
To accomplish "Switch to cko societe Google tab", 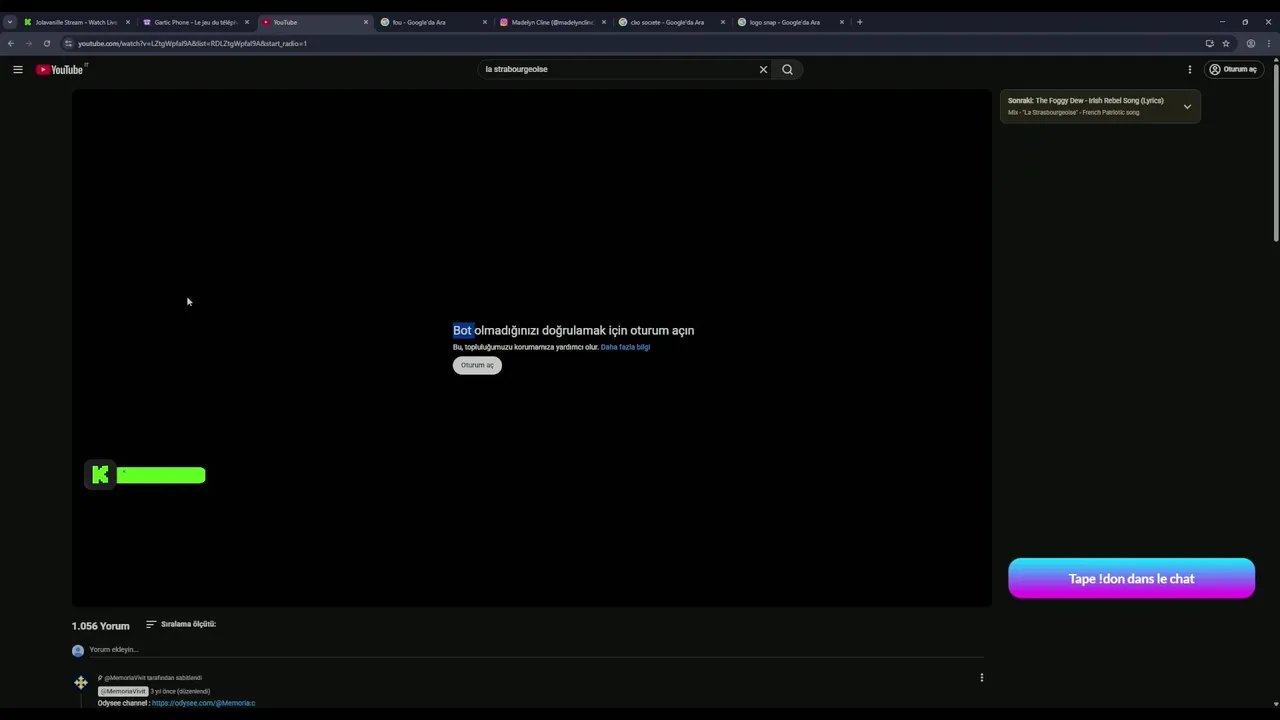I will tap(671, 22).
